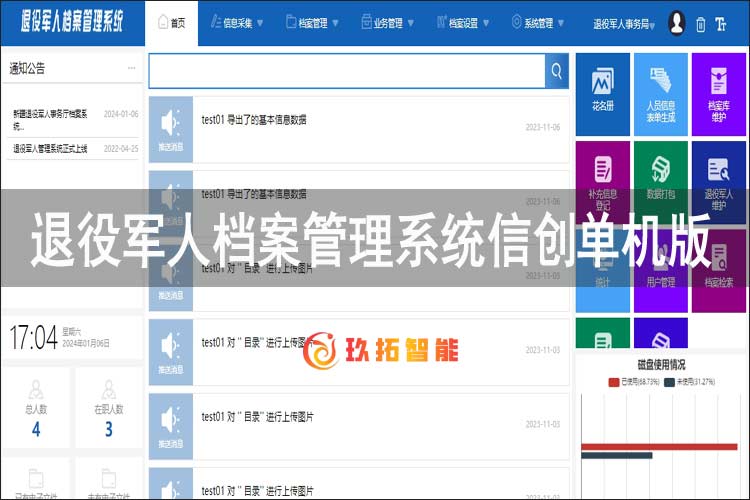
Task: Open the 数据打包 tile
Action: coord(661,182)
